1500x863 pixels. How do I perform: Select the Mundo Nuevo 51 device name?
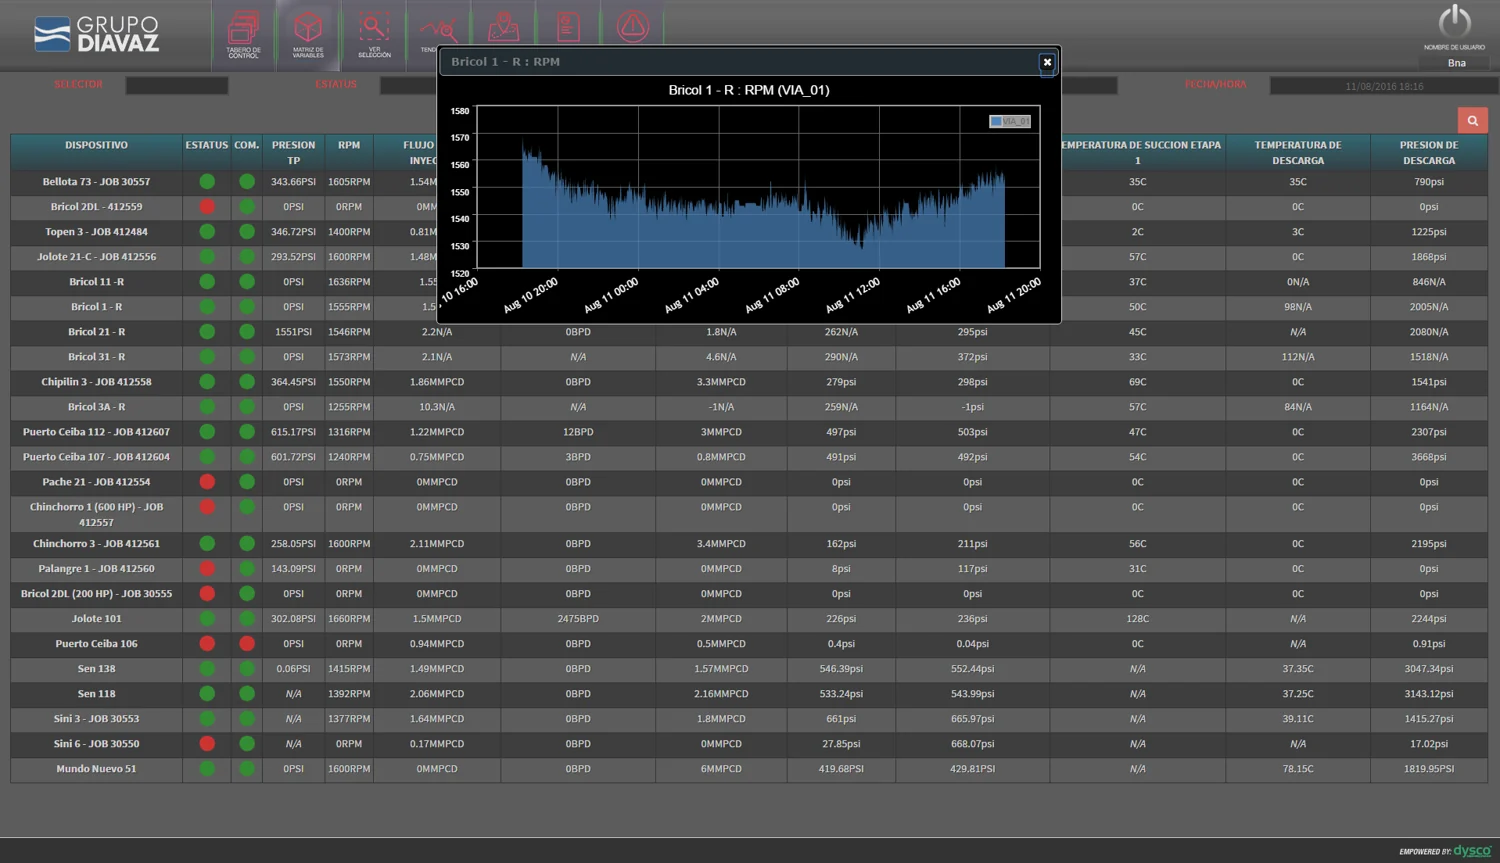[x=96, y=769]
